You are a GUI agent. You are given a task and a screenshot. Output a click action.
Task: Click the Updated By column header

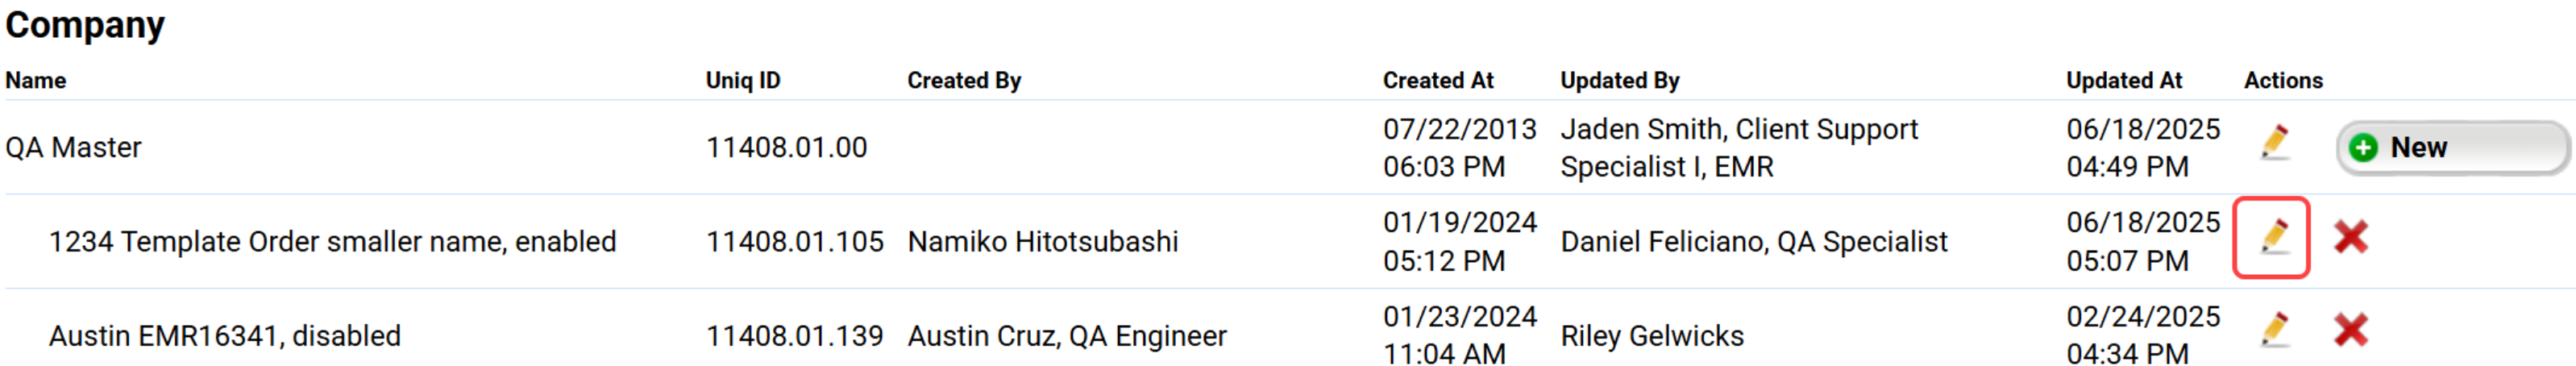click(1619, 80)
